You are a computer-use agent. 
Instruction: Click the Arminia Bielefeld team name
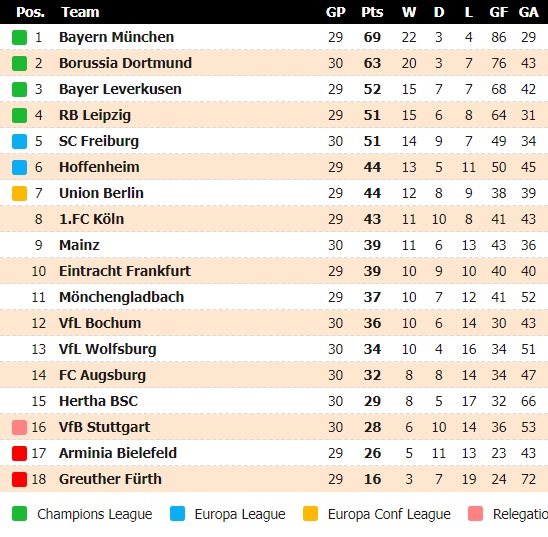pos(118,453)
